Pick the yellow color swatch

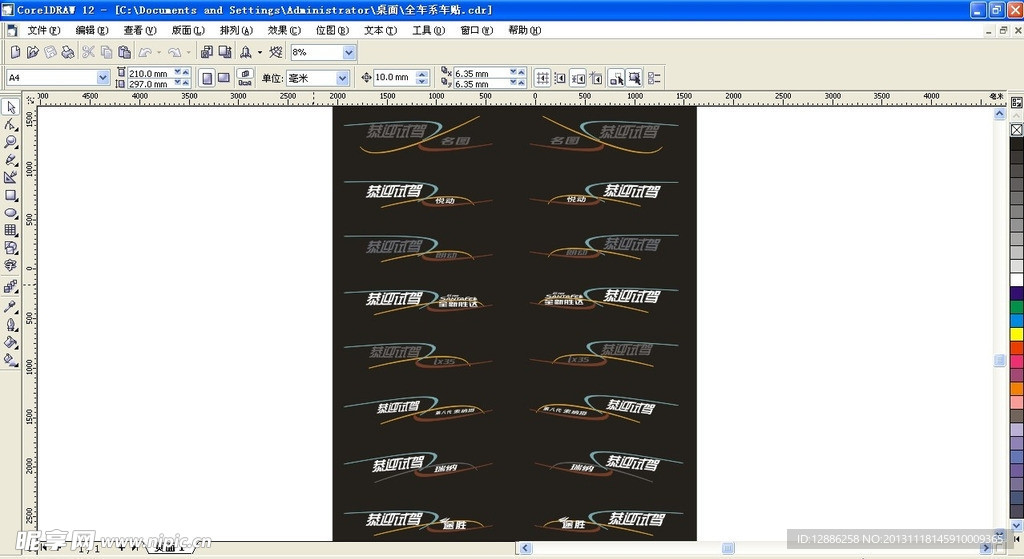pyautogui.click(x=1017, y=334)
